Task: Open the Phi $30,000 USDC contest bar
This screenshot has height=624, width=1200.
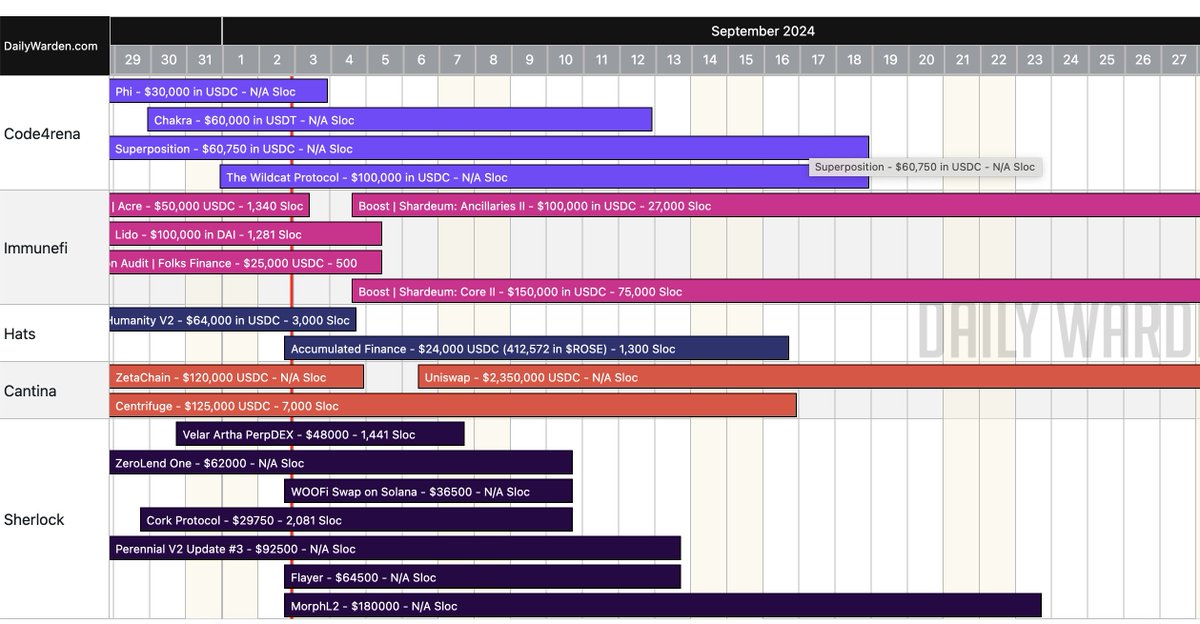Action: [218, 91]
